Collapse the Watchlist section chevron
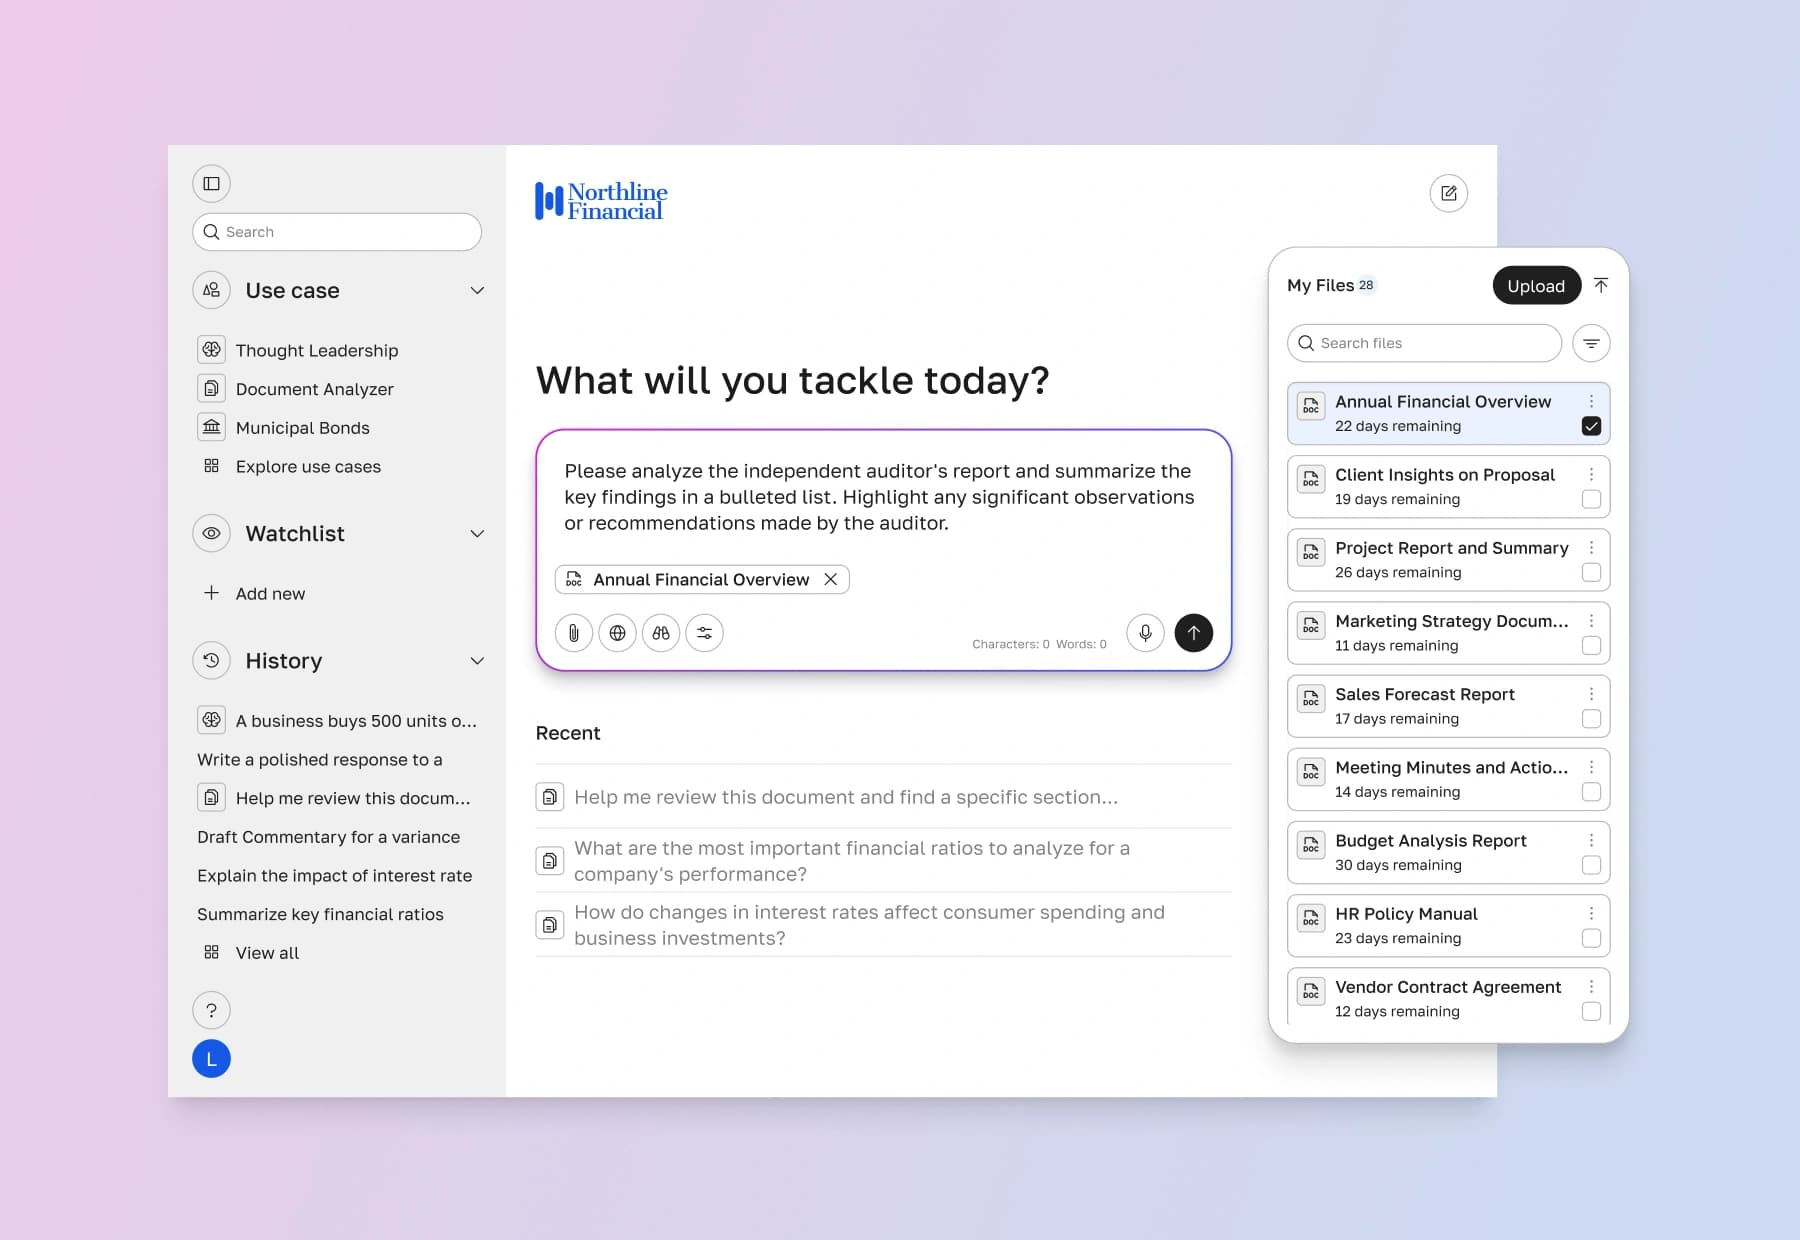The width and height of the screenshot is (1800, 1240). click(x=477, y=534)
